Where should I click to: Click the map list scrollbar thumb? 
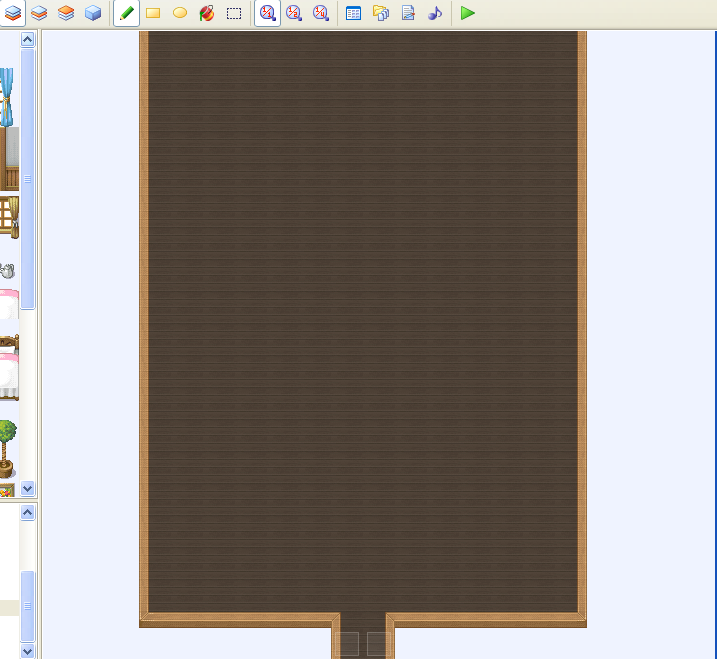(x=27, y=606)
